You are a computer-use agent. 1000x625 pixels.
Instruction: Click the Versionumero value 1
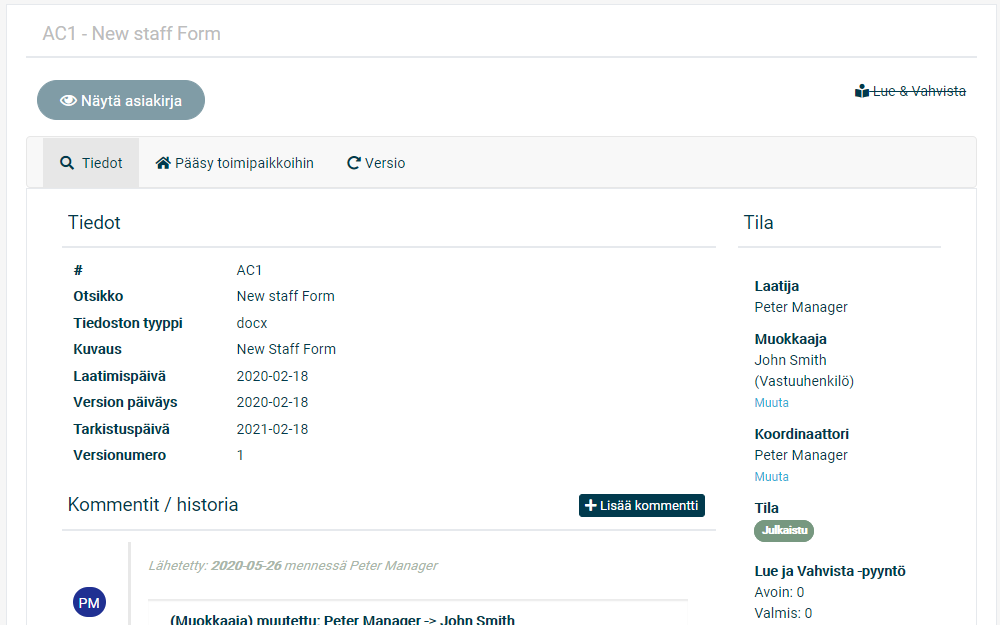240,455
